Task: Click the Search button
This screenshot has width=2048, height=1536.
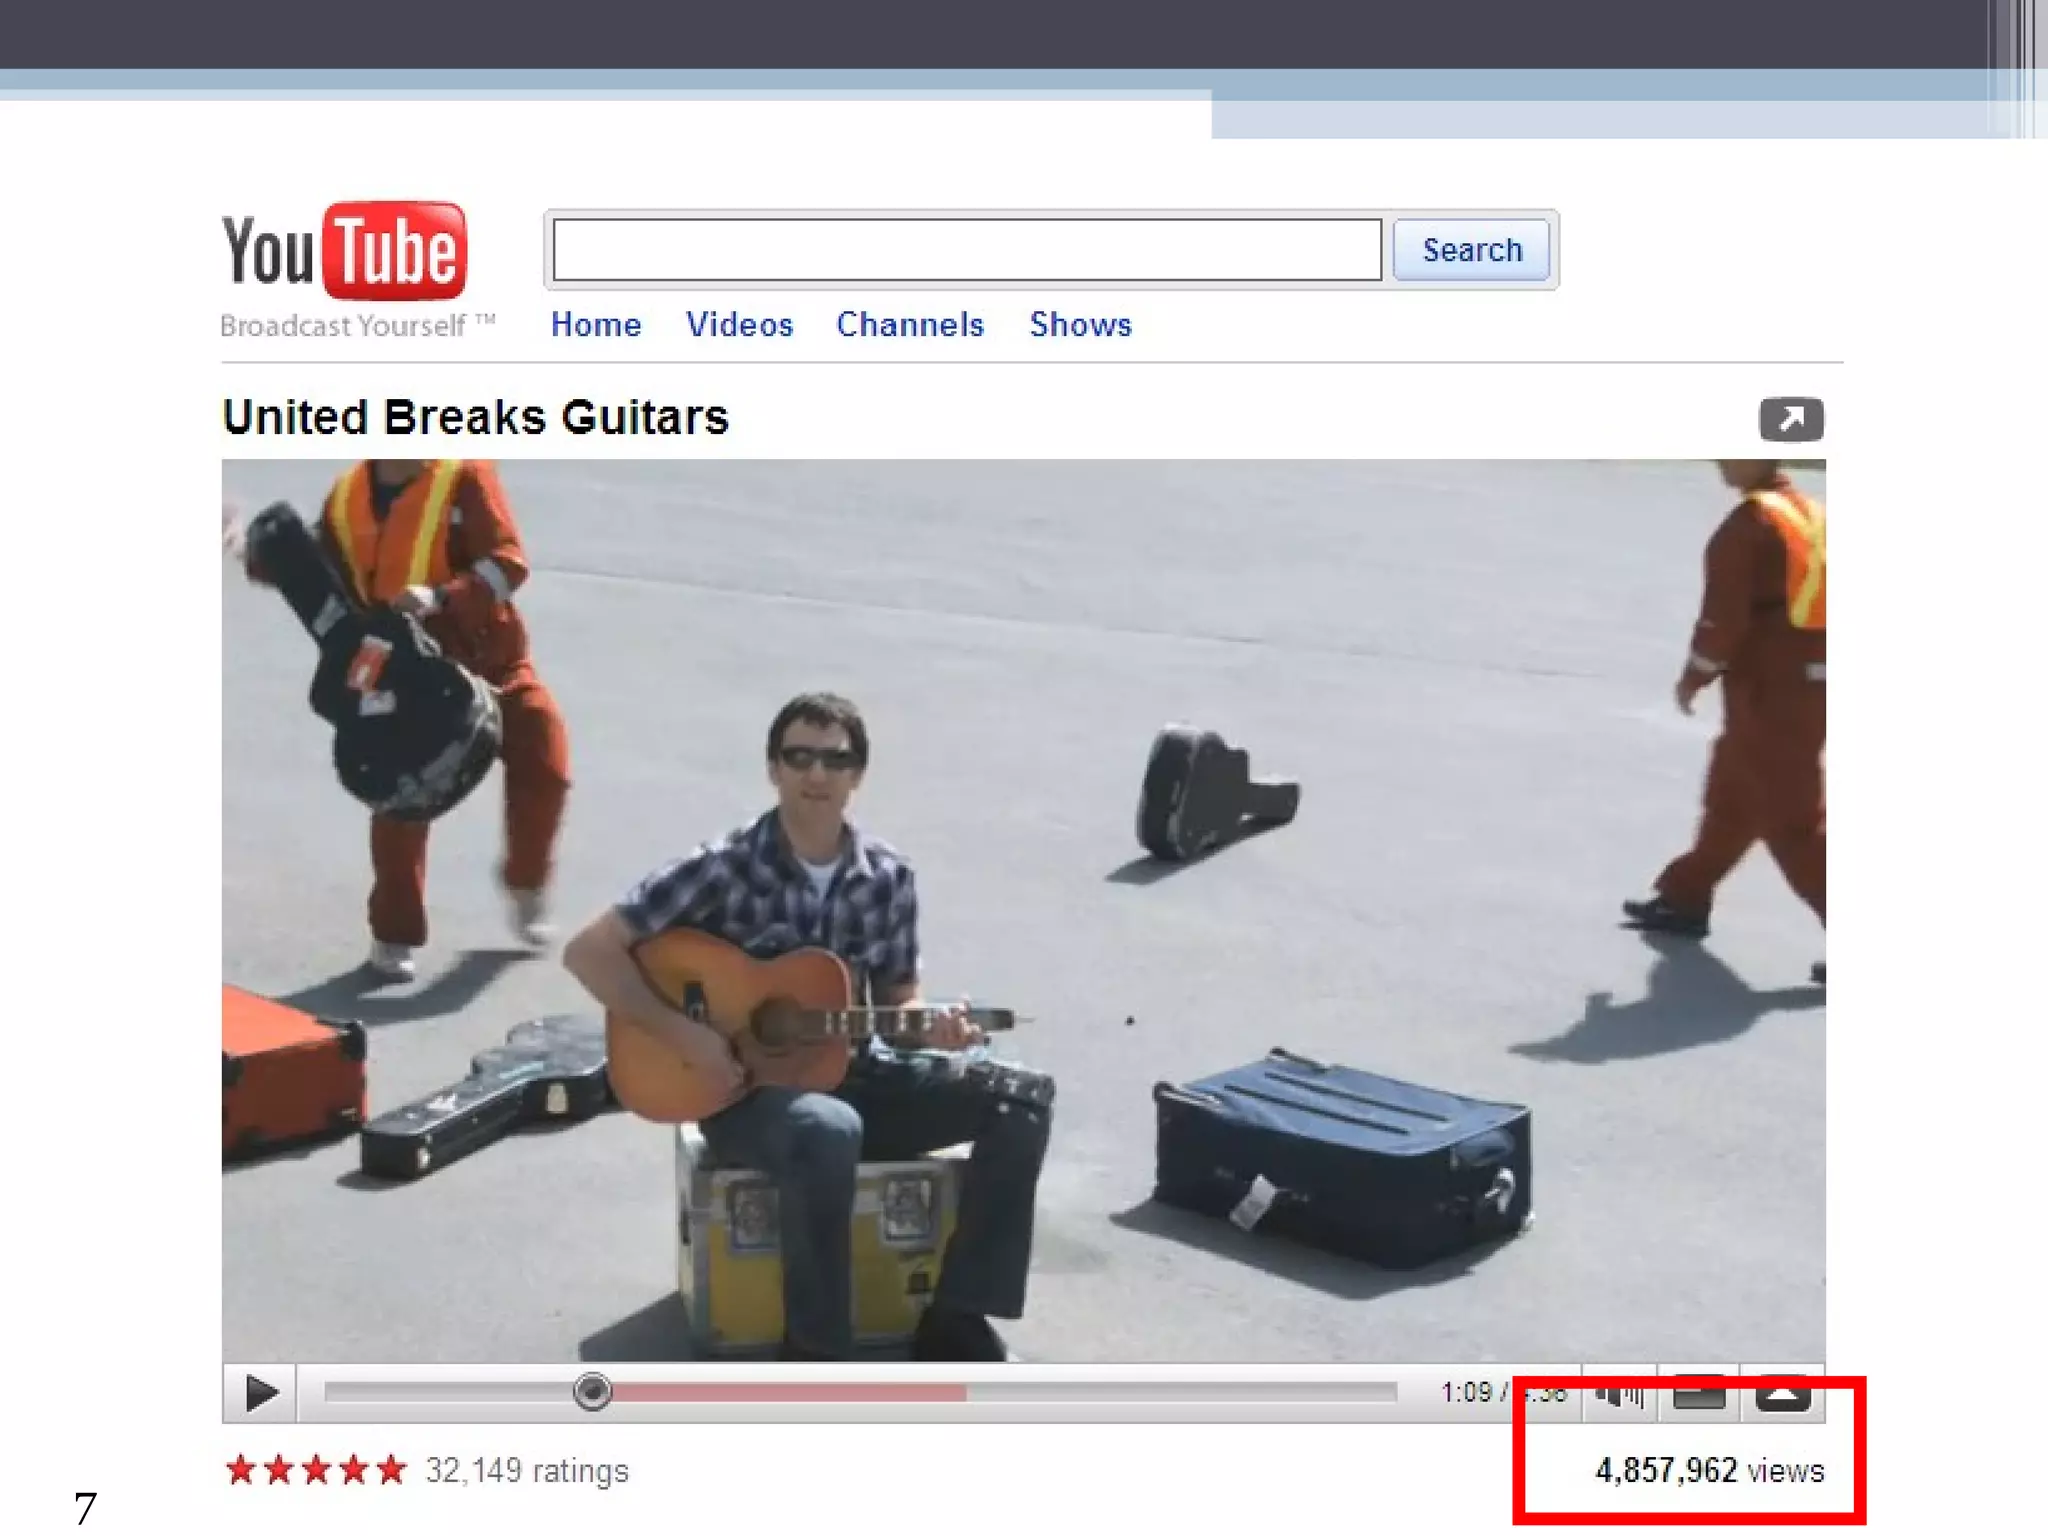Action: [x=1471, y=250]
